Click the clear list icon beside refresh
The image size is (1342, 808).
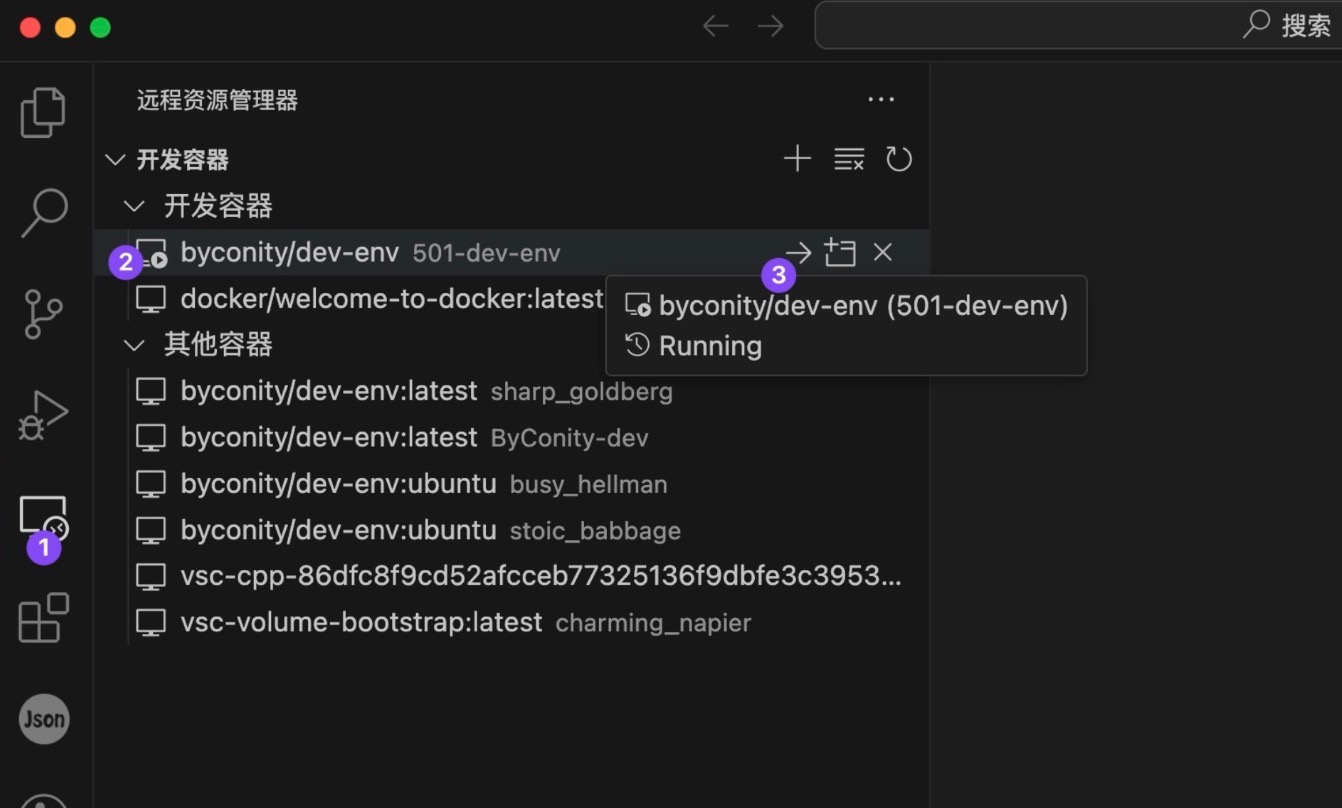tap(849, 159)
